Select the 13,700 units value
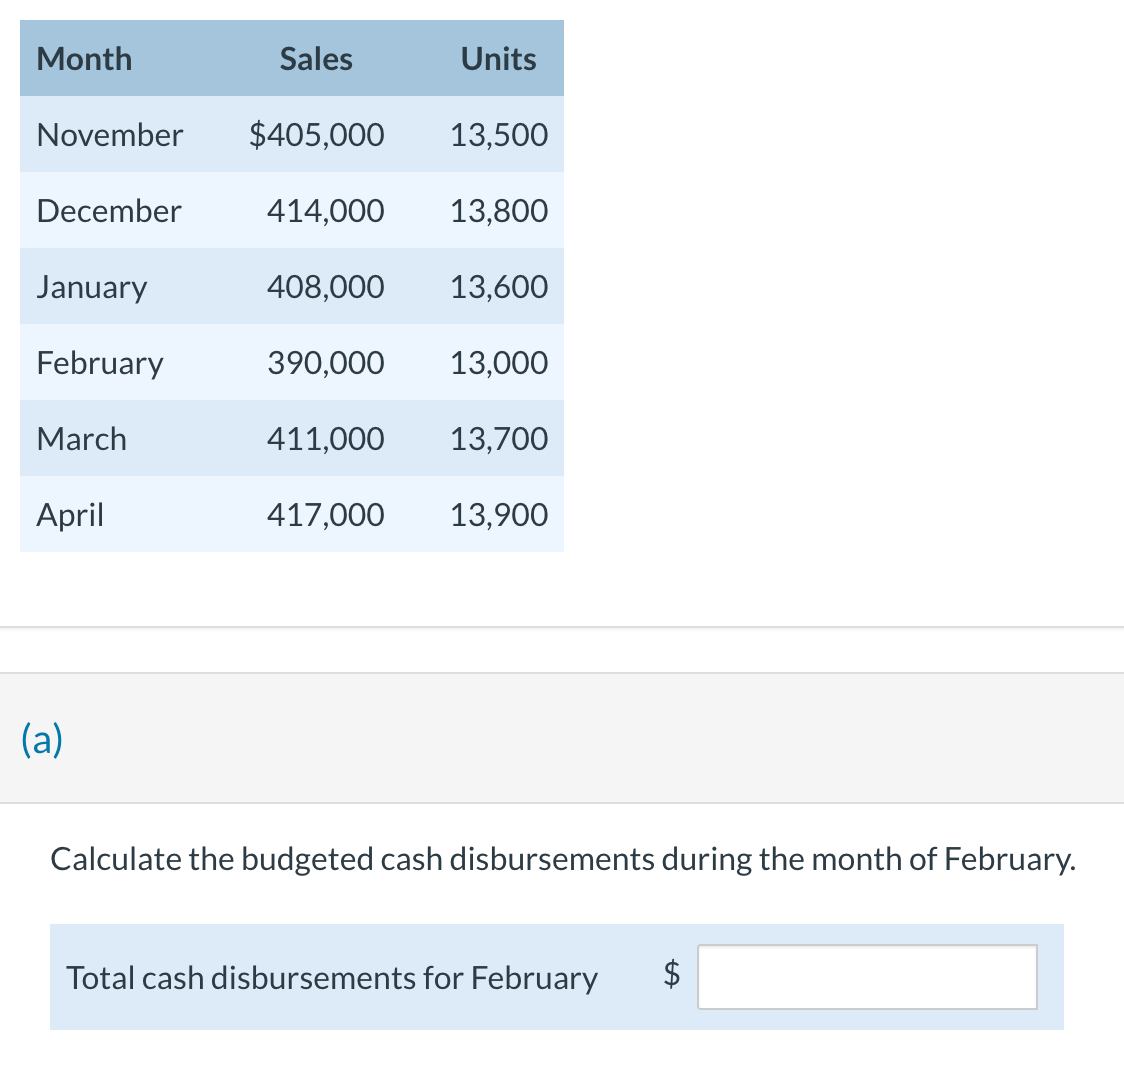This screenshot has height=1076, width=1124. (x=499, y=439)
